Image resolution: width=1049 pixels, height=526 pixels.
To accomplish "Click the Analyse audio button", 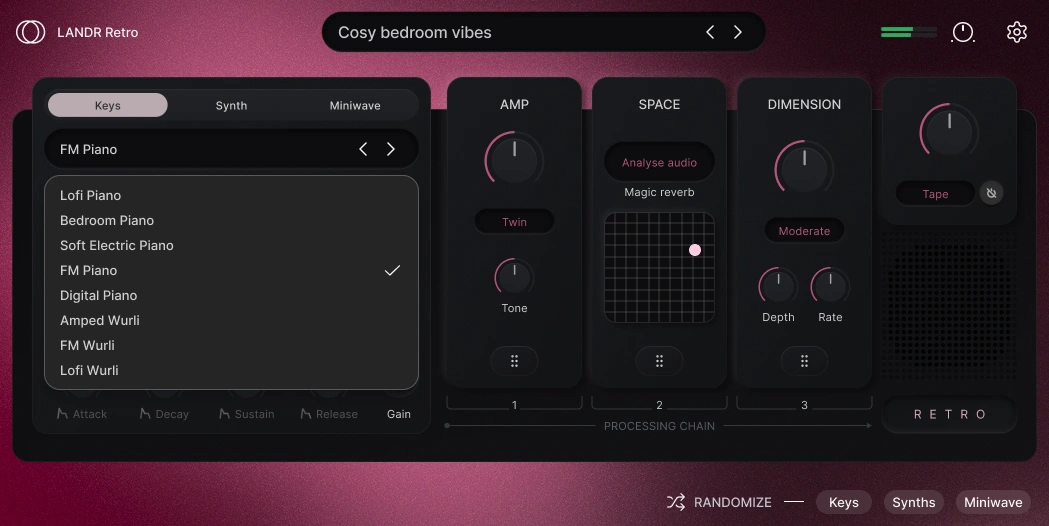I will [x=659, y=163].
